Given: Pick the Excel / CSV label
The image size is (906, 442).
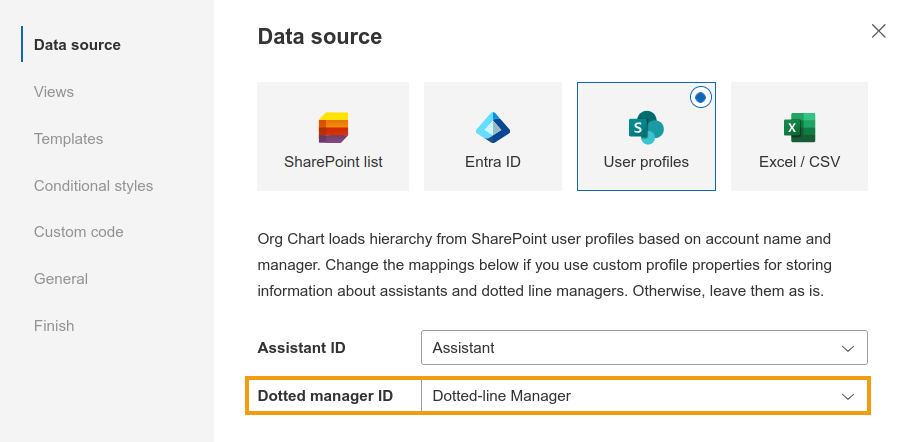Looking at the screenshot, I should (x=800, y=162).
